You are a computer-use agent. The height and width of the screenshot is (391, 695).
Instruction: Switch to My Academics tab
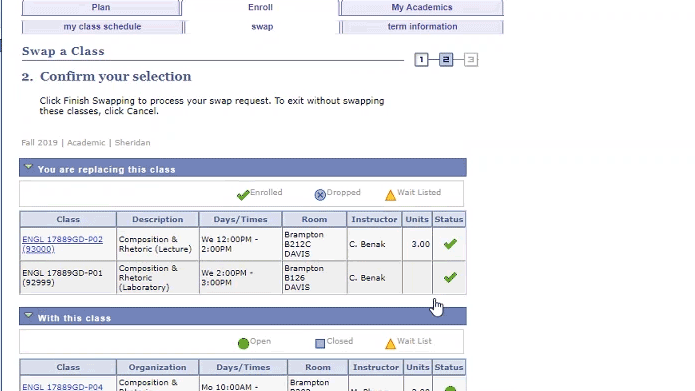coord(422,8)
